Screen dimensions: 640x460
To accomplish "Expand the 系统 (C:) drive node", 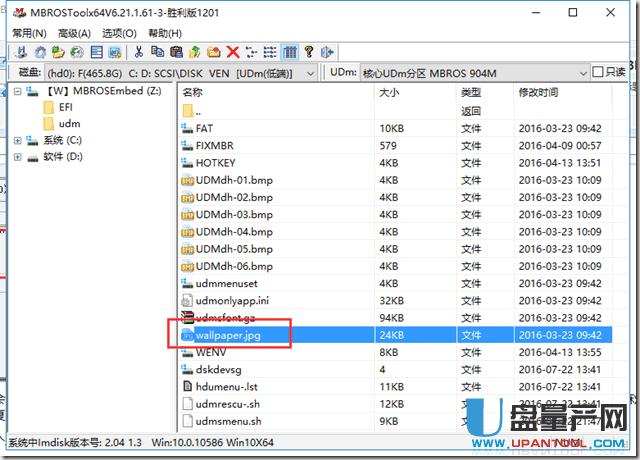I will pyautogui.click(x=17, y=140).
